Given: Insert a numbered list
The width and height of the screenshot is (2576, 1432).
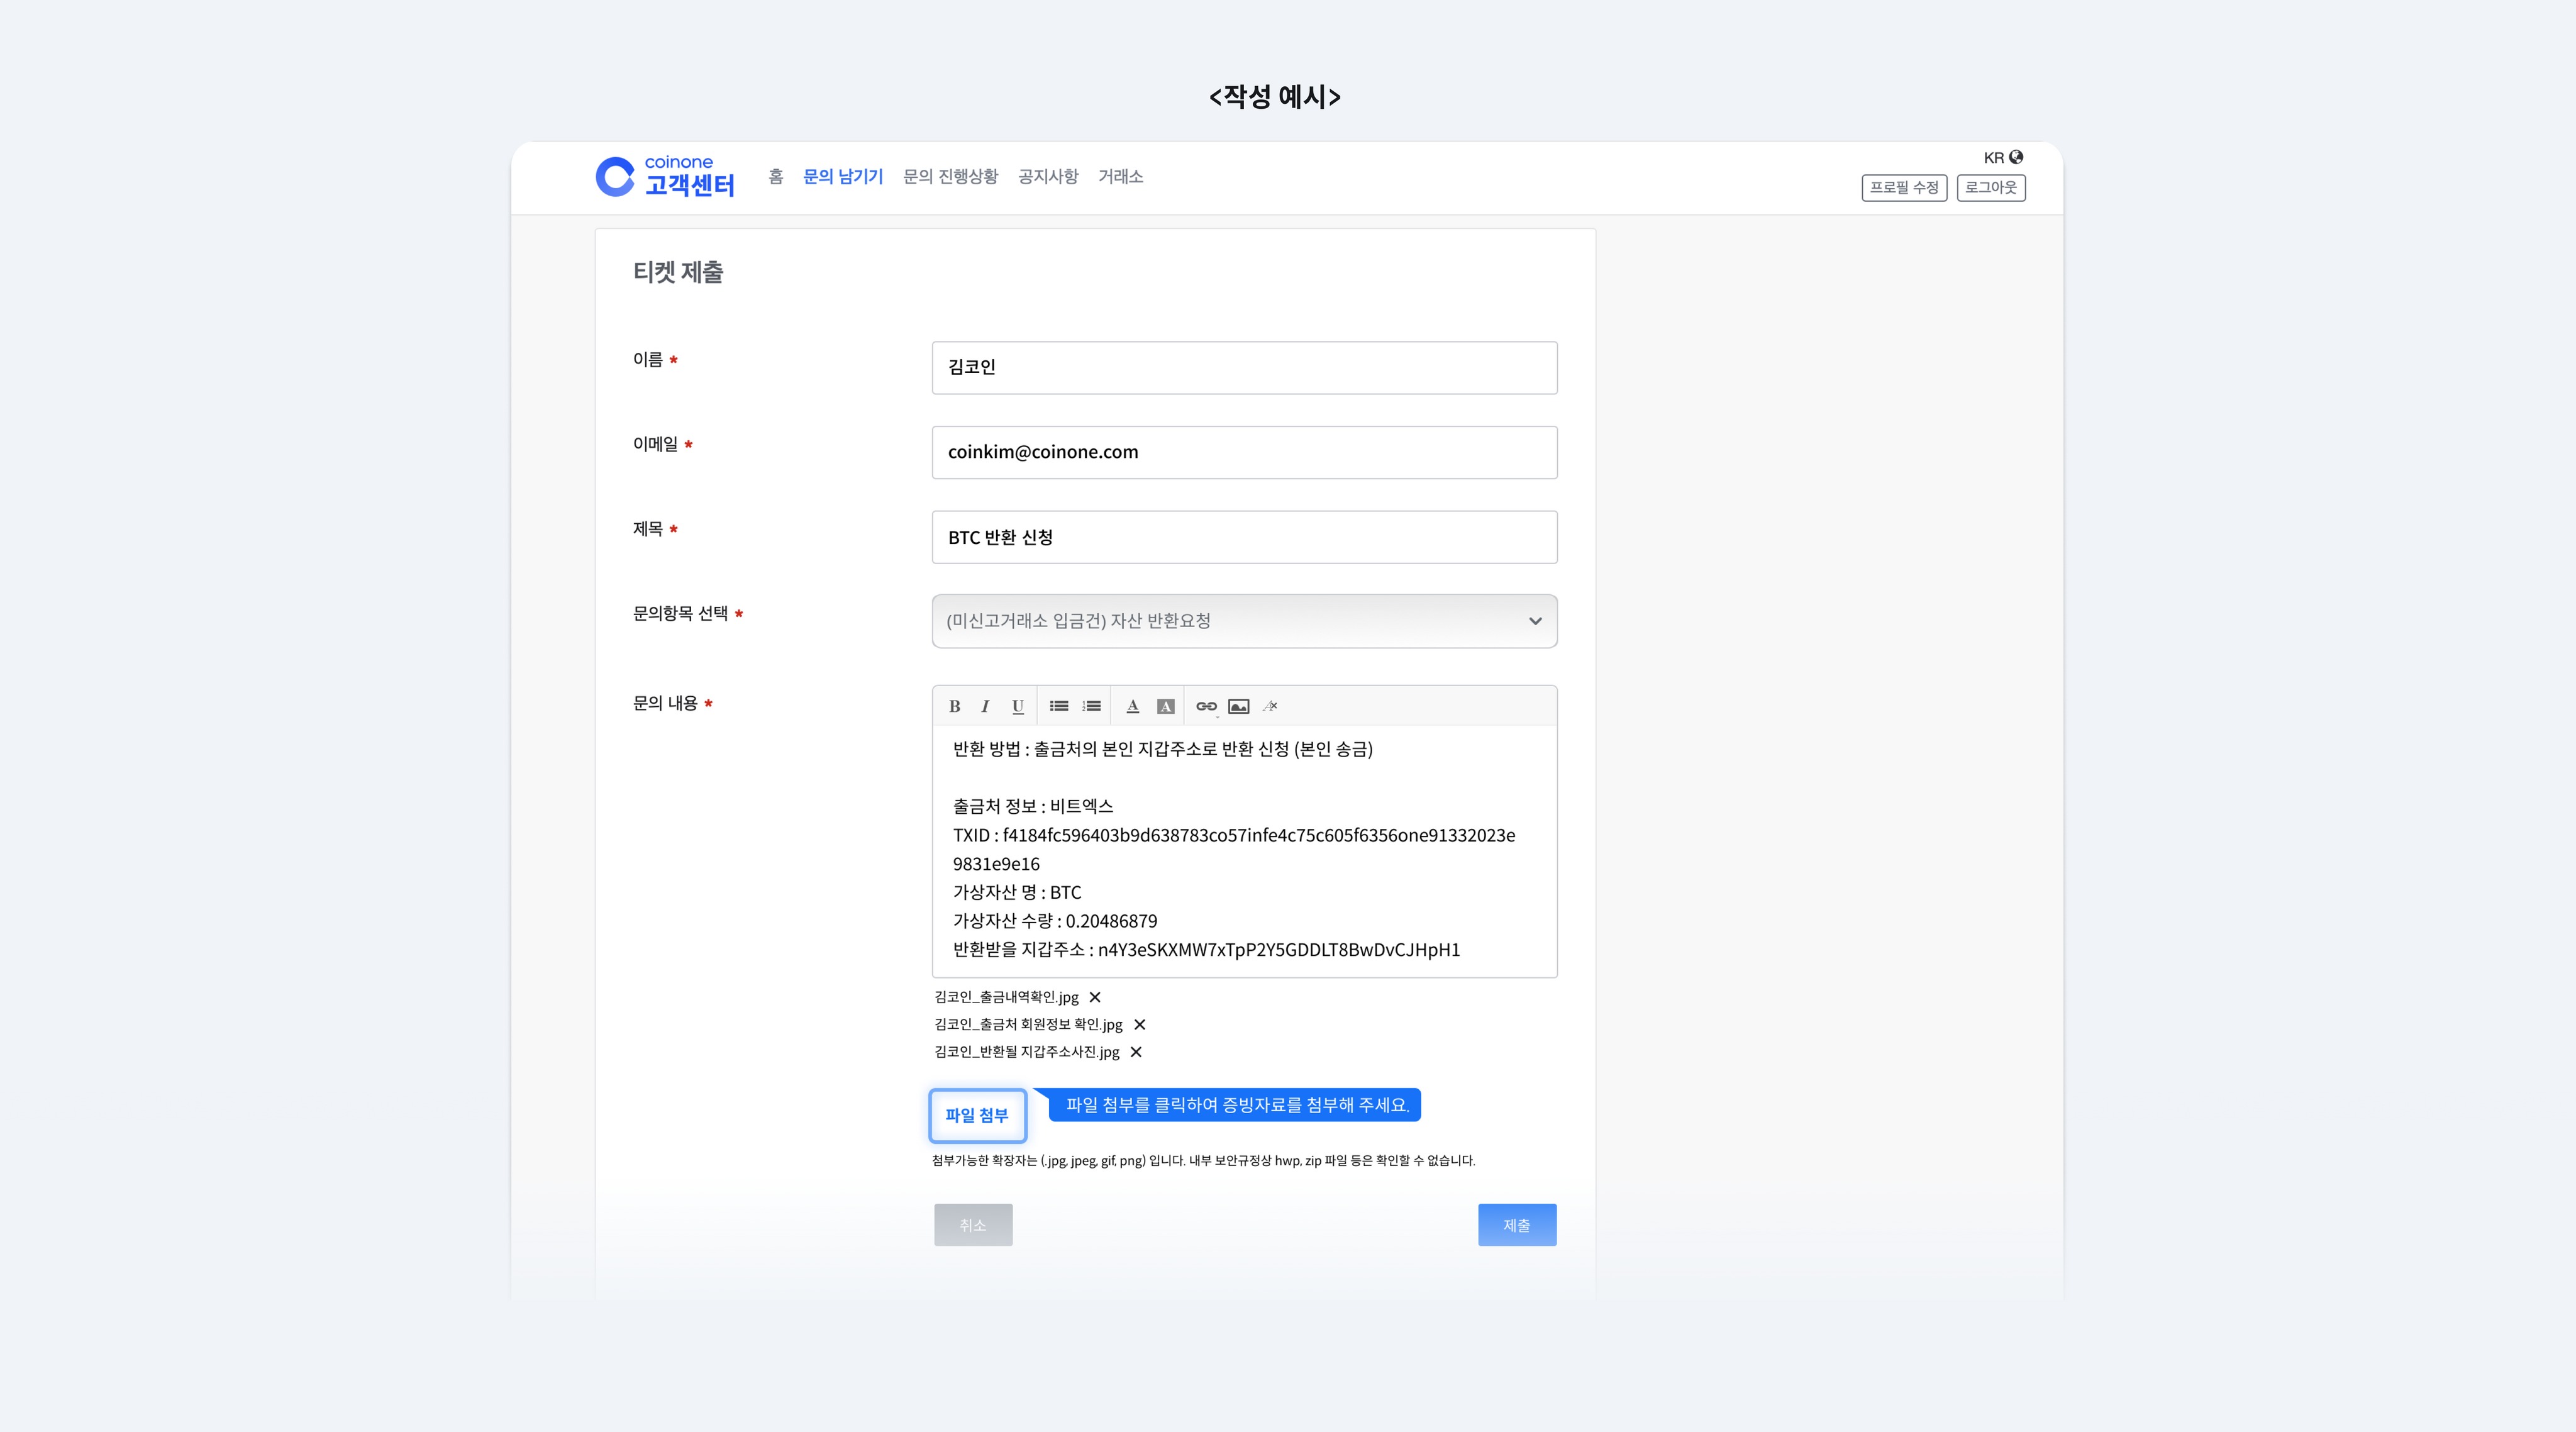Looking at the screenshot, I should 1091,706.
